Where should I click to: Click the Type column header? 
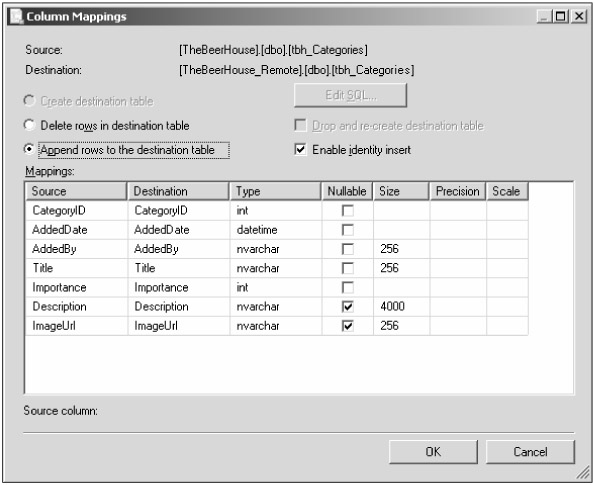click(275, 191)
